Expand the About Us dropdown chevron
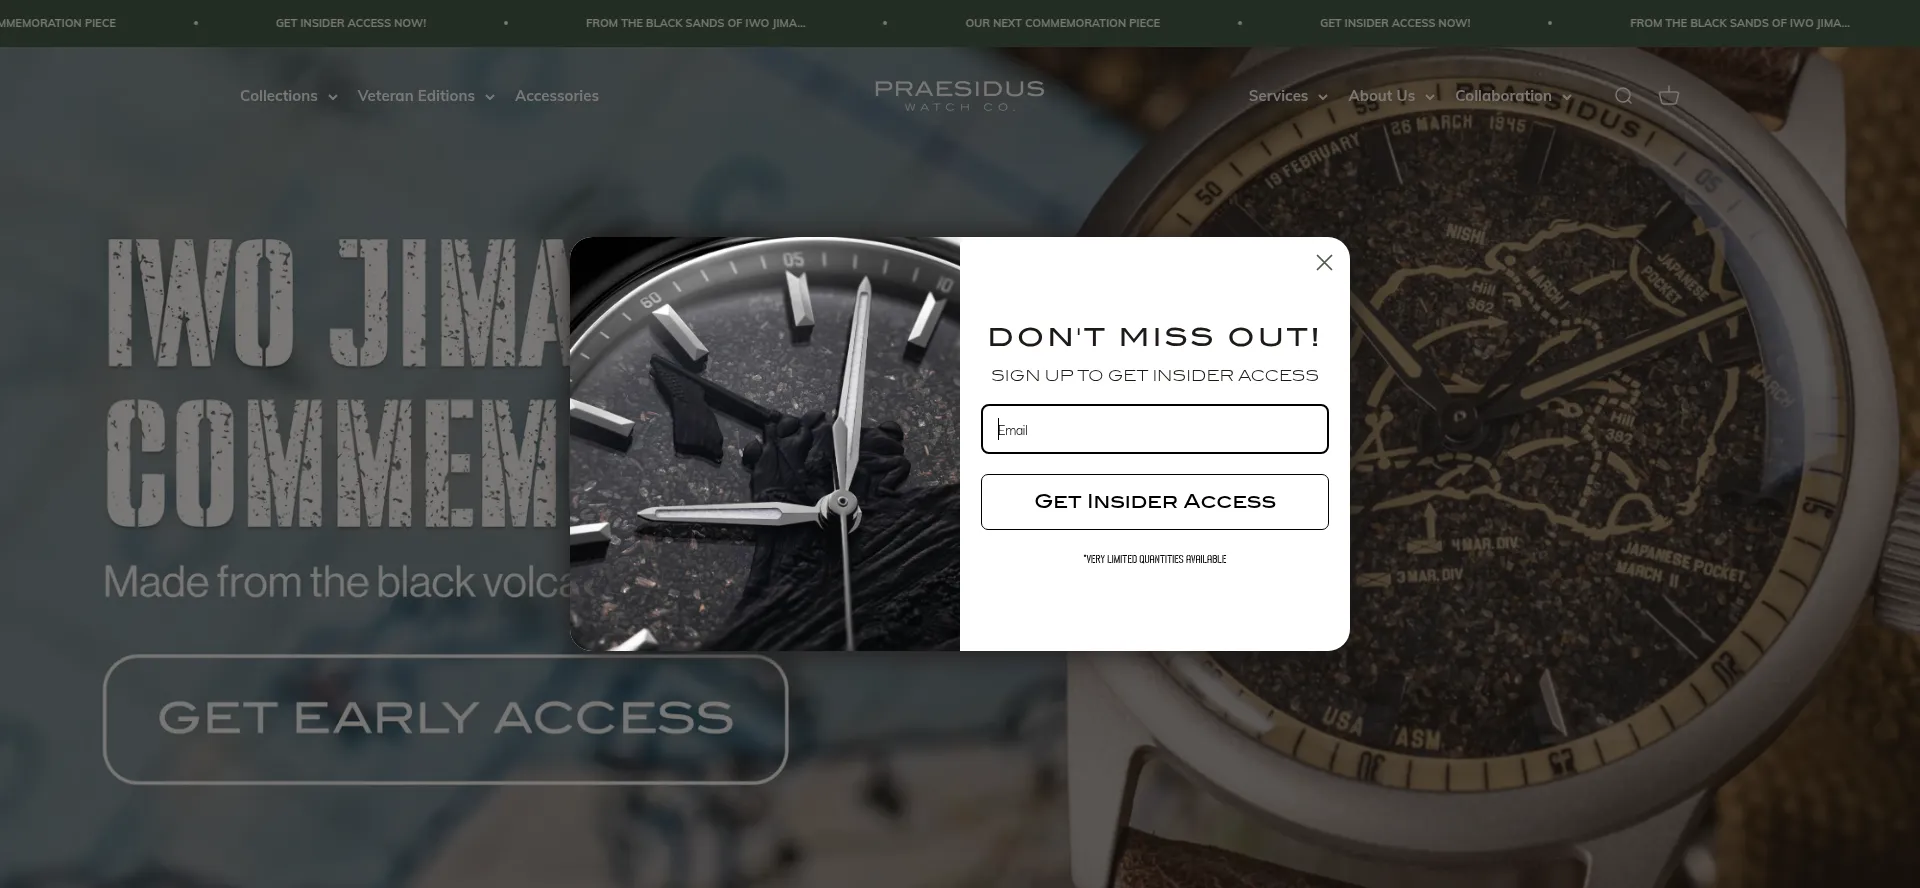 click(1430, 97)
